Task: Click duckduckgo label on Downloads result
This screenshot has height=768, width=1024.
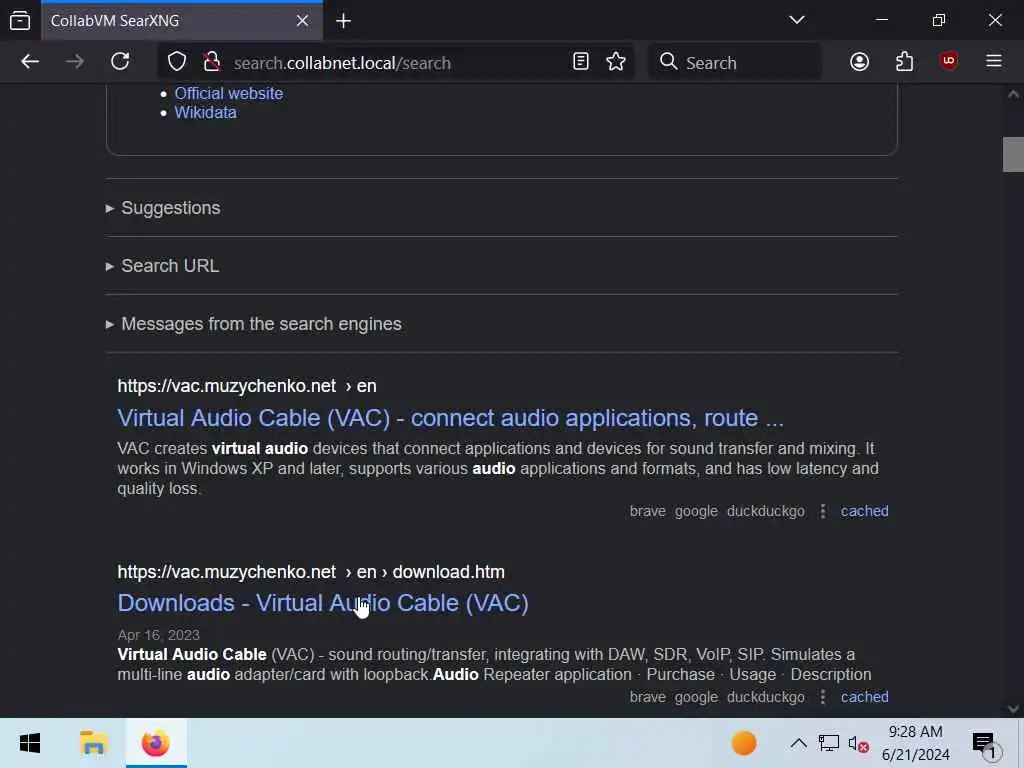Action: (x=765, y=697)
